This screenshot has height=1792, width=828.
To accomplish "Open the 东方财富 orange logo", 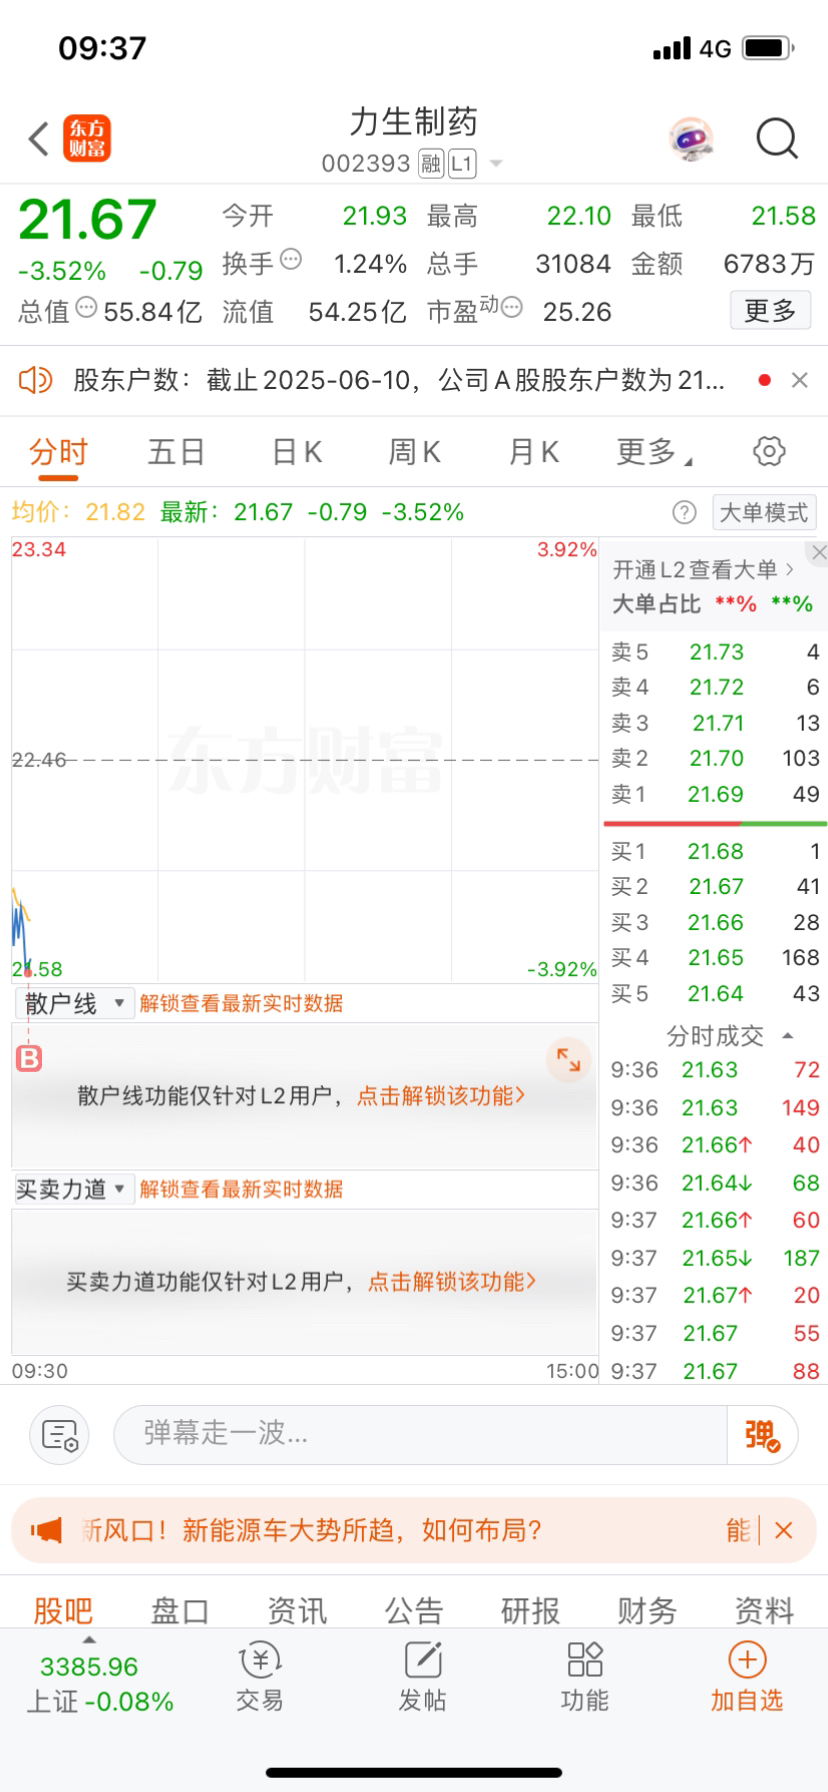I will (87, 139).
